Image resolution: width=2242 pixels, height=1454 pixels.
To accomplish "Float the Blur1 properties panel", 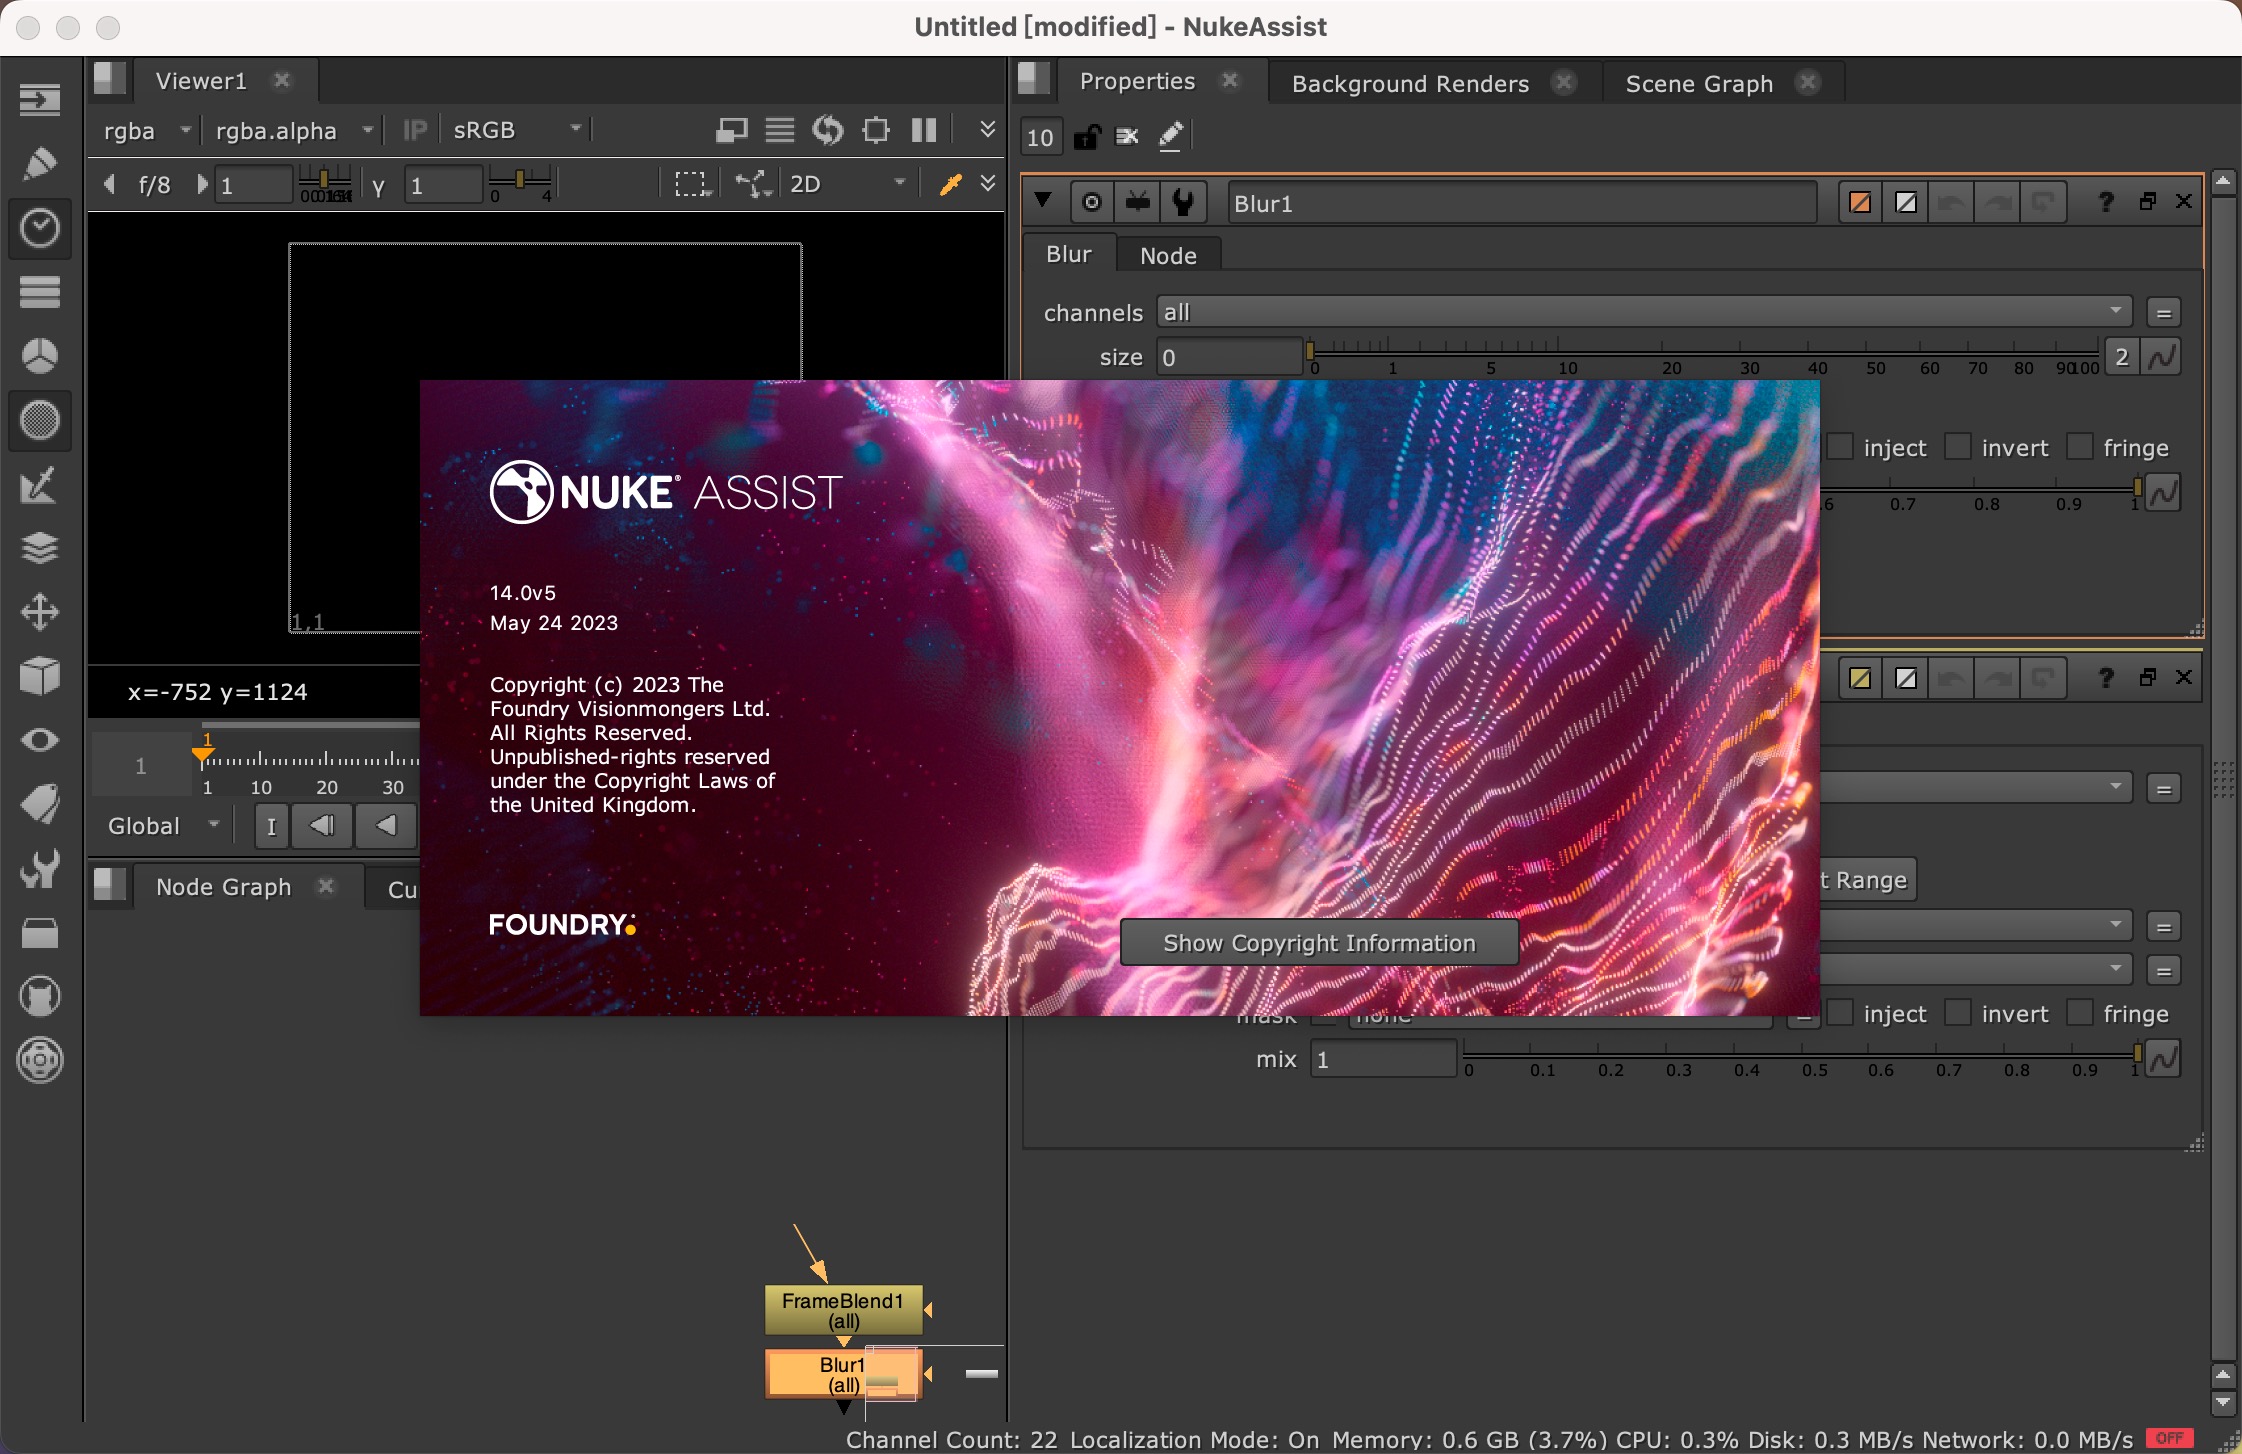I will [2147, 201].
